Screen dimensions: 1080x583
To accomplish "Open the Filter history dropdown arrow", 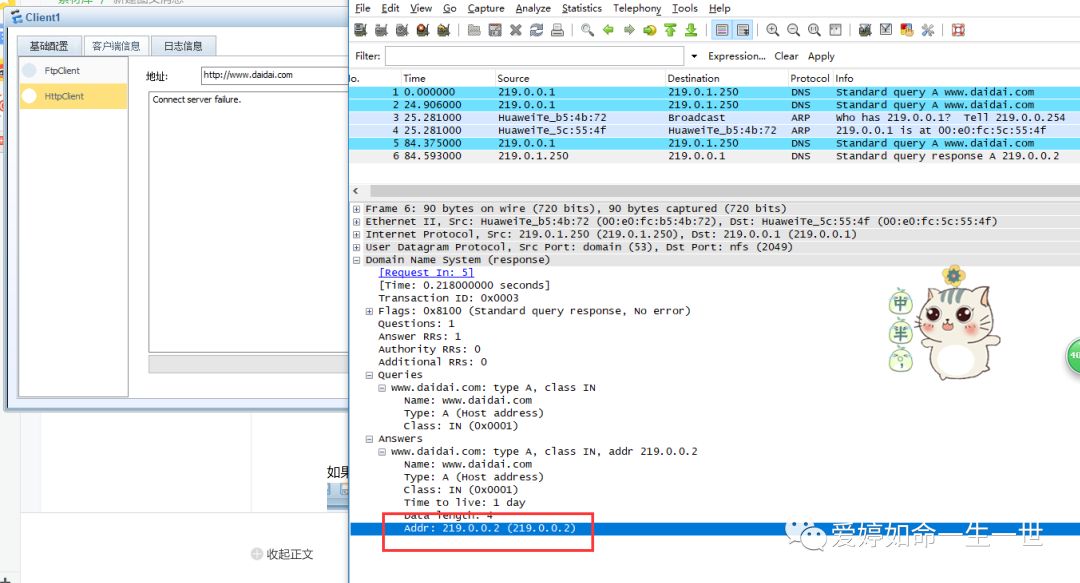I will click(x=694, y=57).
